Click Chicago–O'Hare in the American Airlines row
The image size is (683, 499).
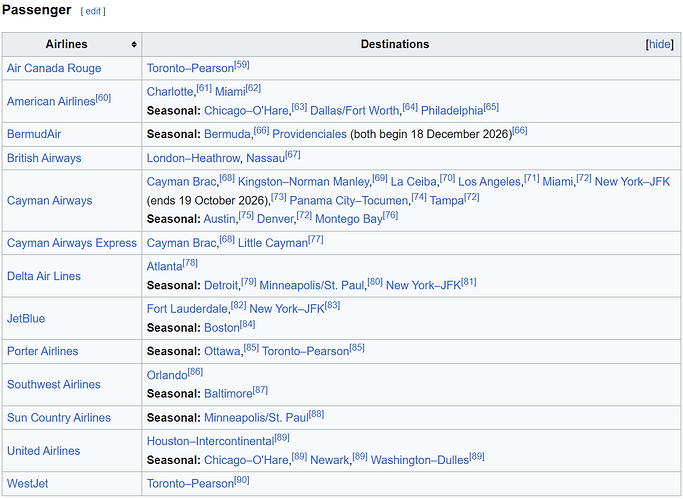tap(247, 111)
